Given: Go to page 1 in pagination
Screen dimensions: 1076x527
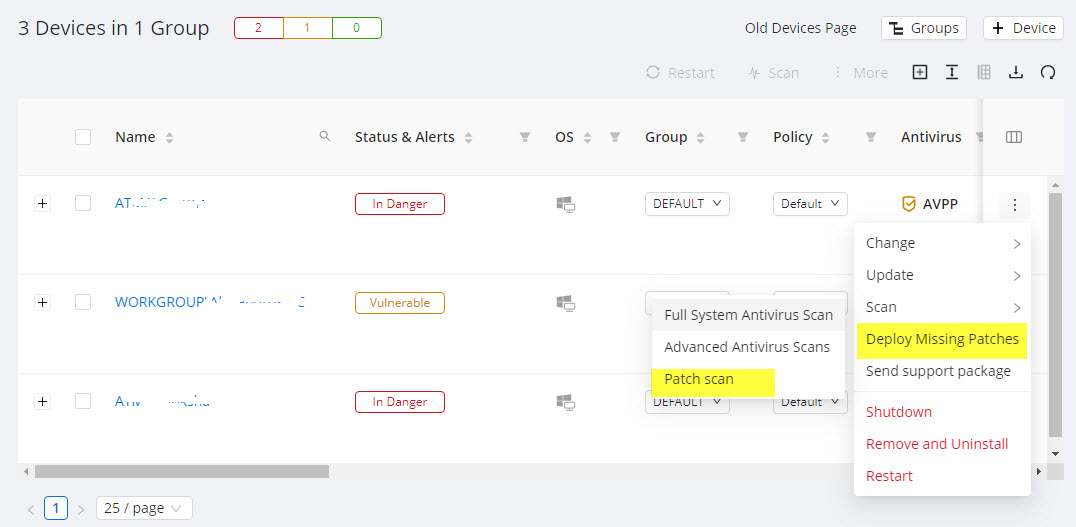Looking at the screenshot, I should tap(56, 508).
